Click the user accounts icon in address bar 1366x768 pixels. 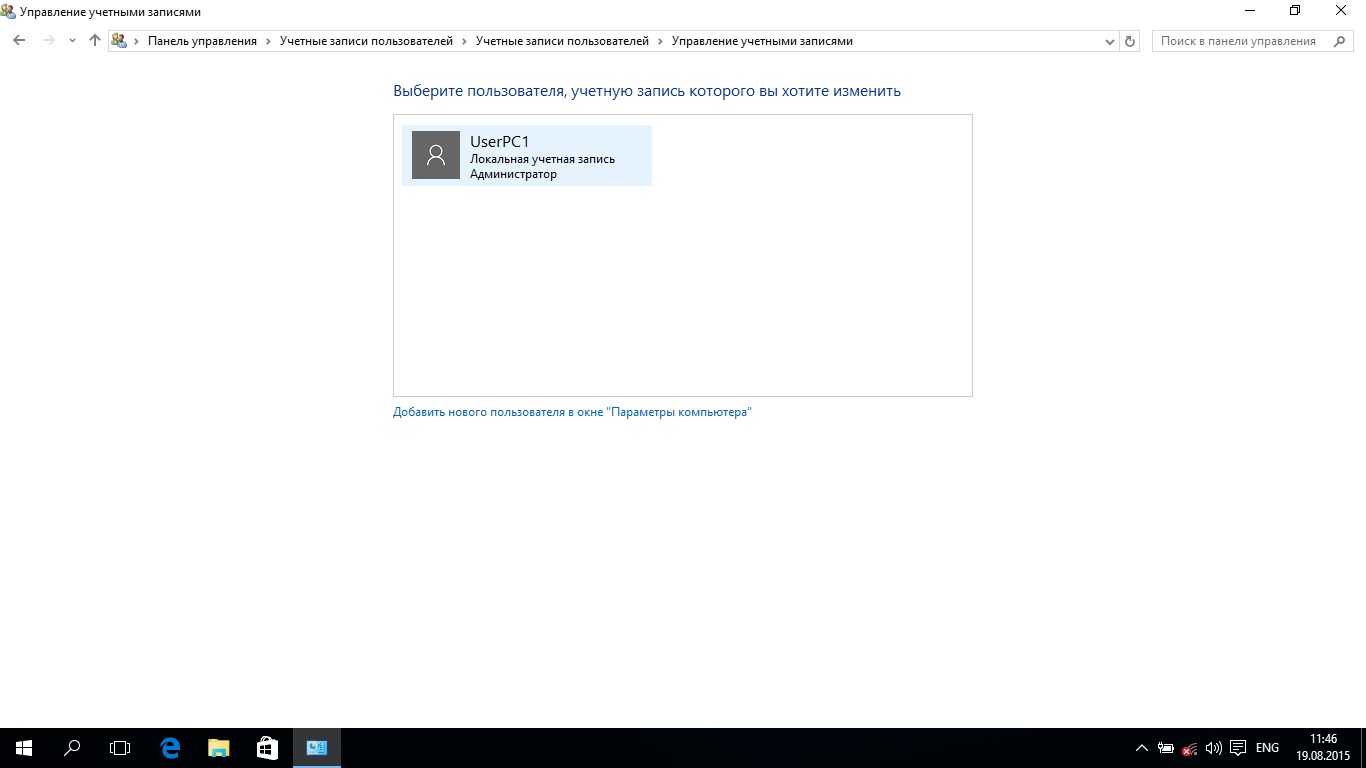click(119, 41)
